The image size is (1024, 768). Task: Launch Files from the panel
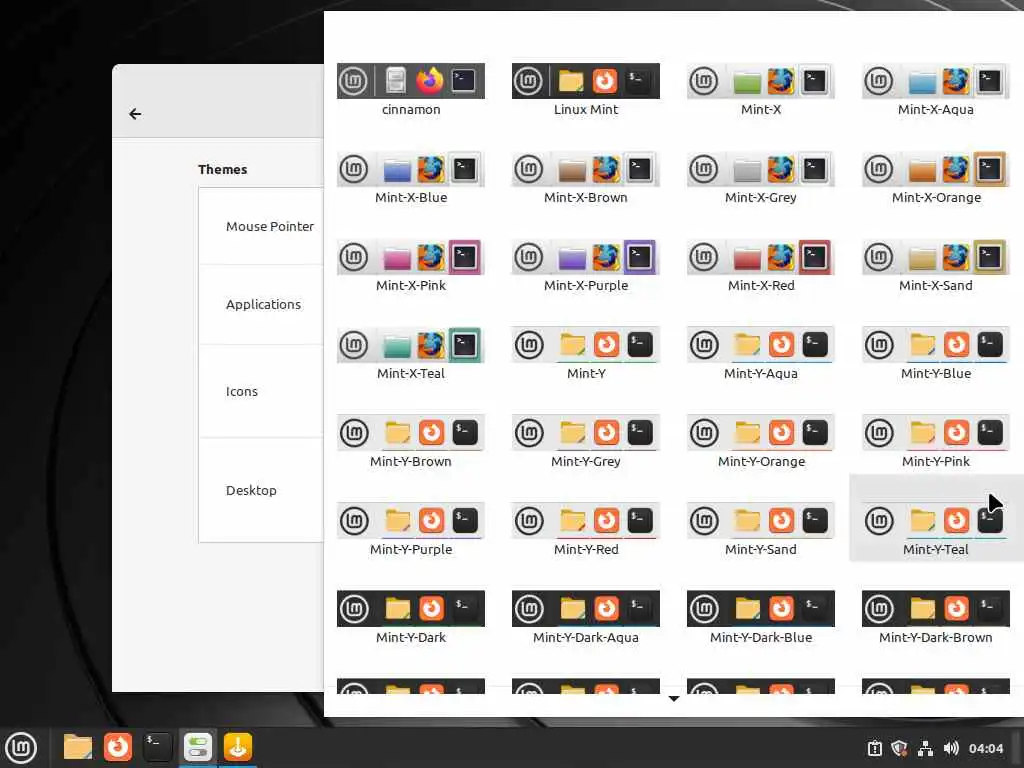[77, 747]
